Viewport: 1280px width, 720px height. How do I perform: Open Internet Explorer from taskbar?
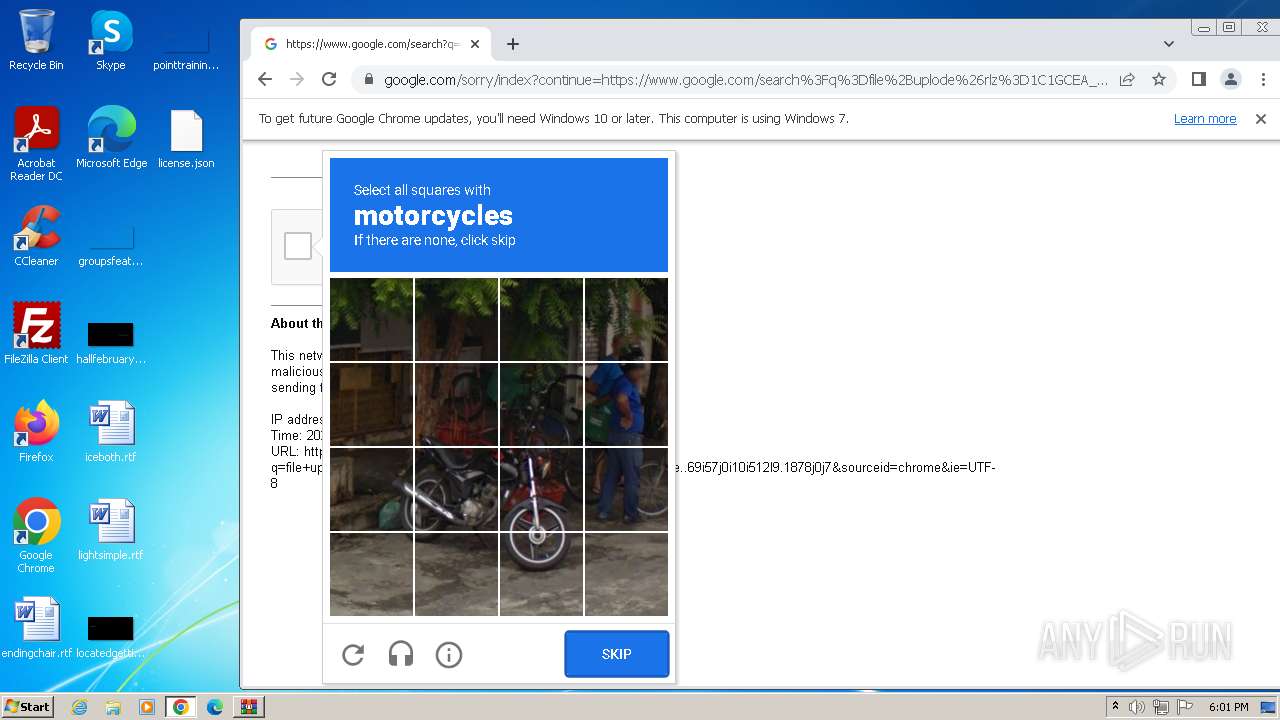tap(80, 707)
